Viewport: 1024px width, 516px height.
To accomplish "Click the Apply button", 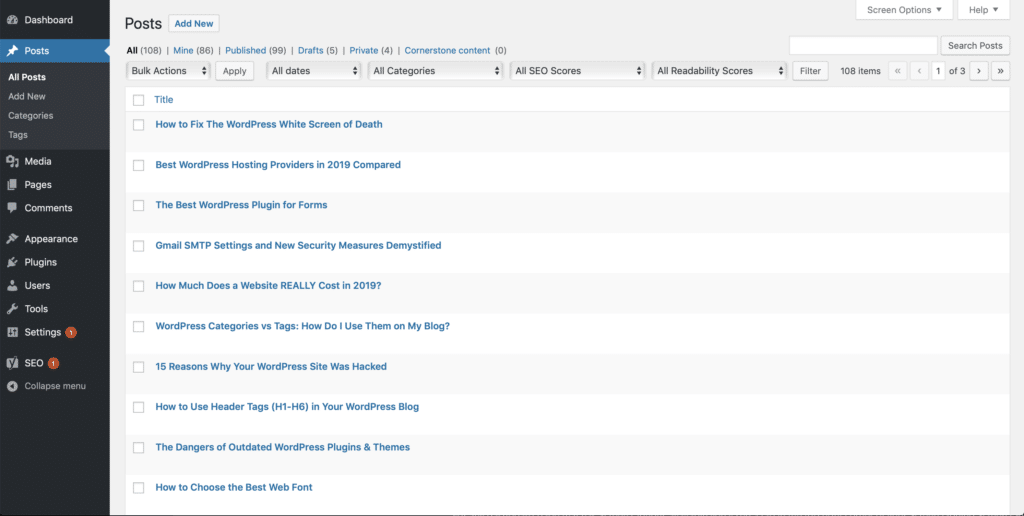I will coord(234,71).
